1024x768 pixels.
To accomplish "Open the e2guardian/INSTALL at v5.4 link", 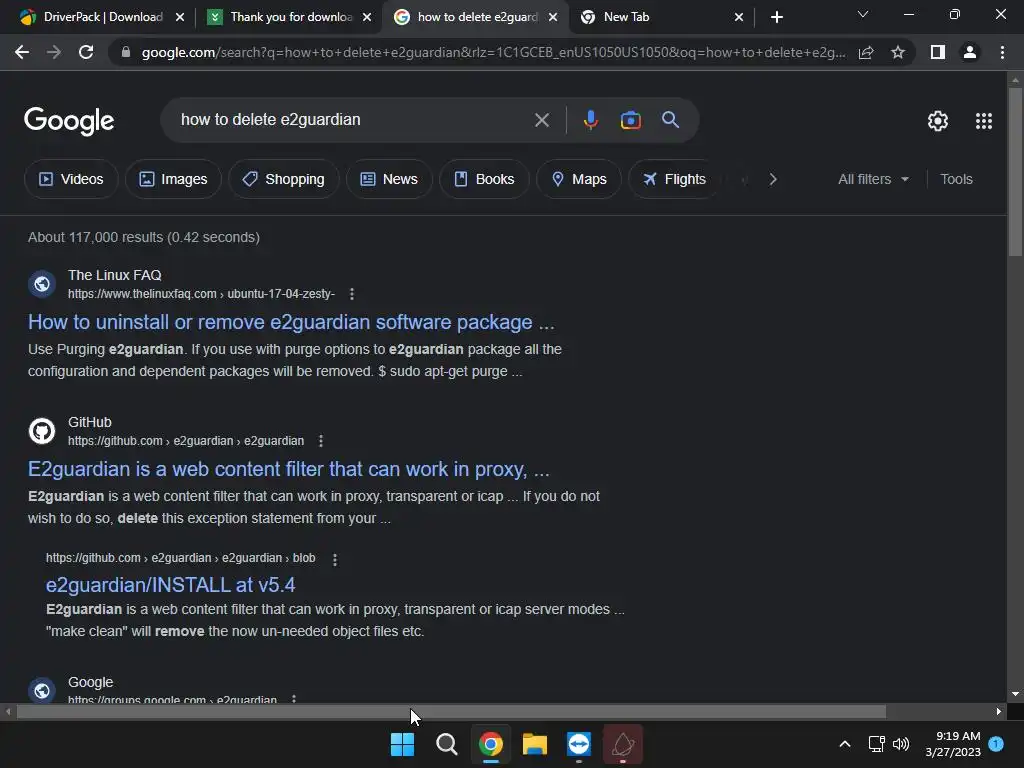I will pyautogui.click(x=170, y=584).
